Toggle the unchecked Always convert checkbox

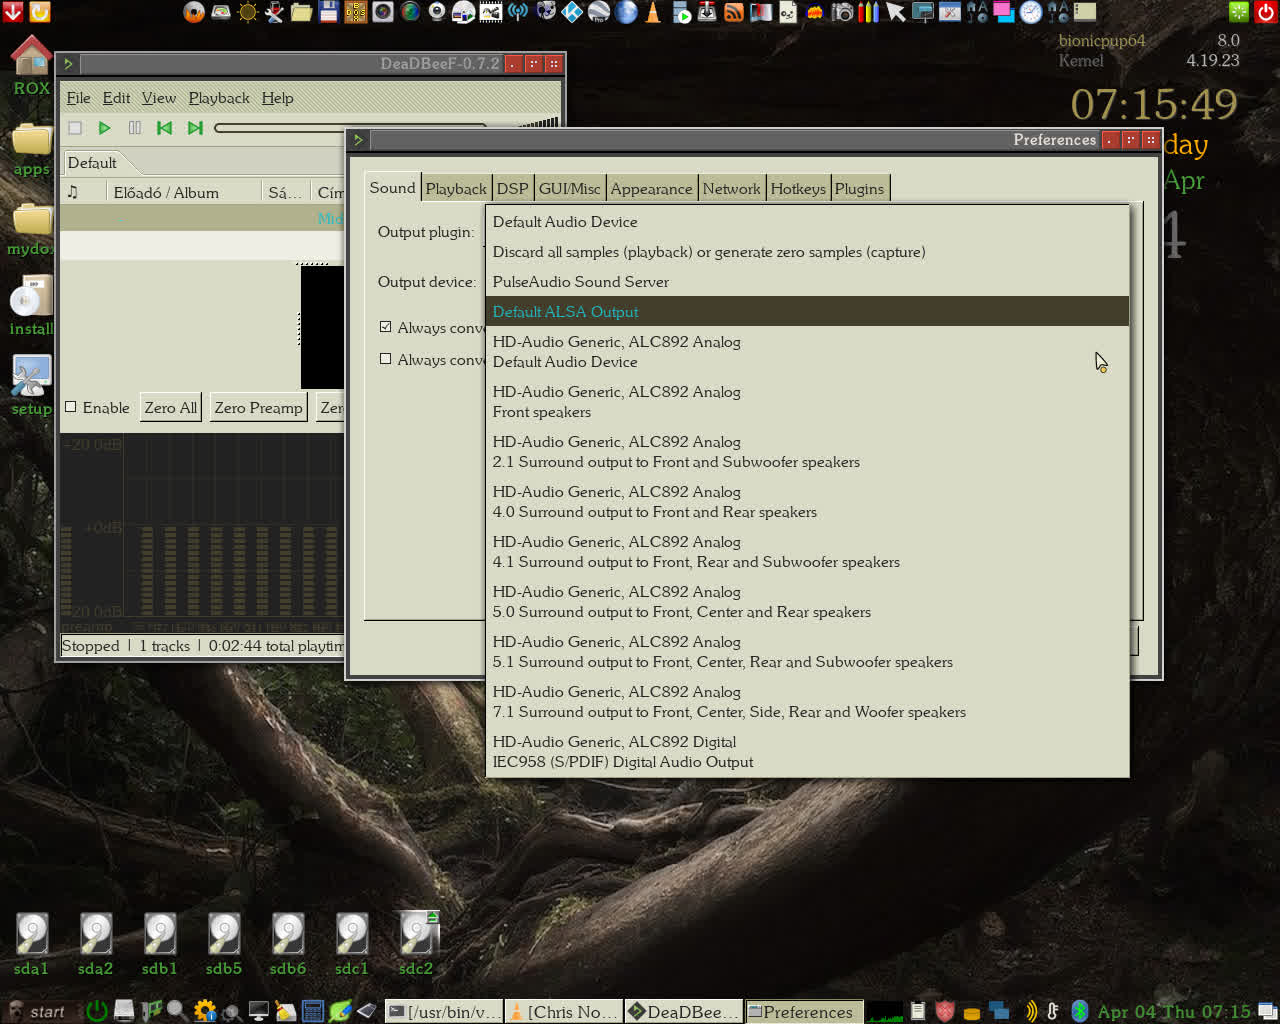point(385,359)
